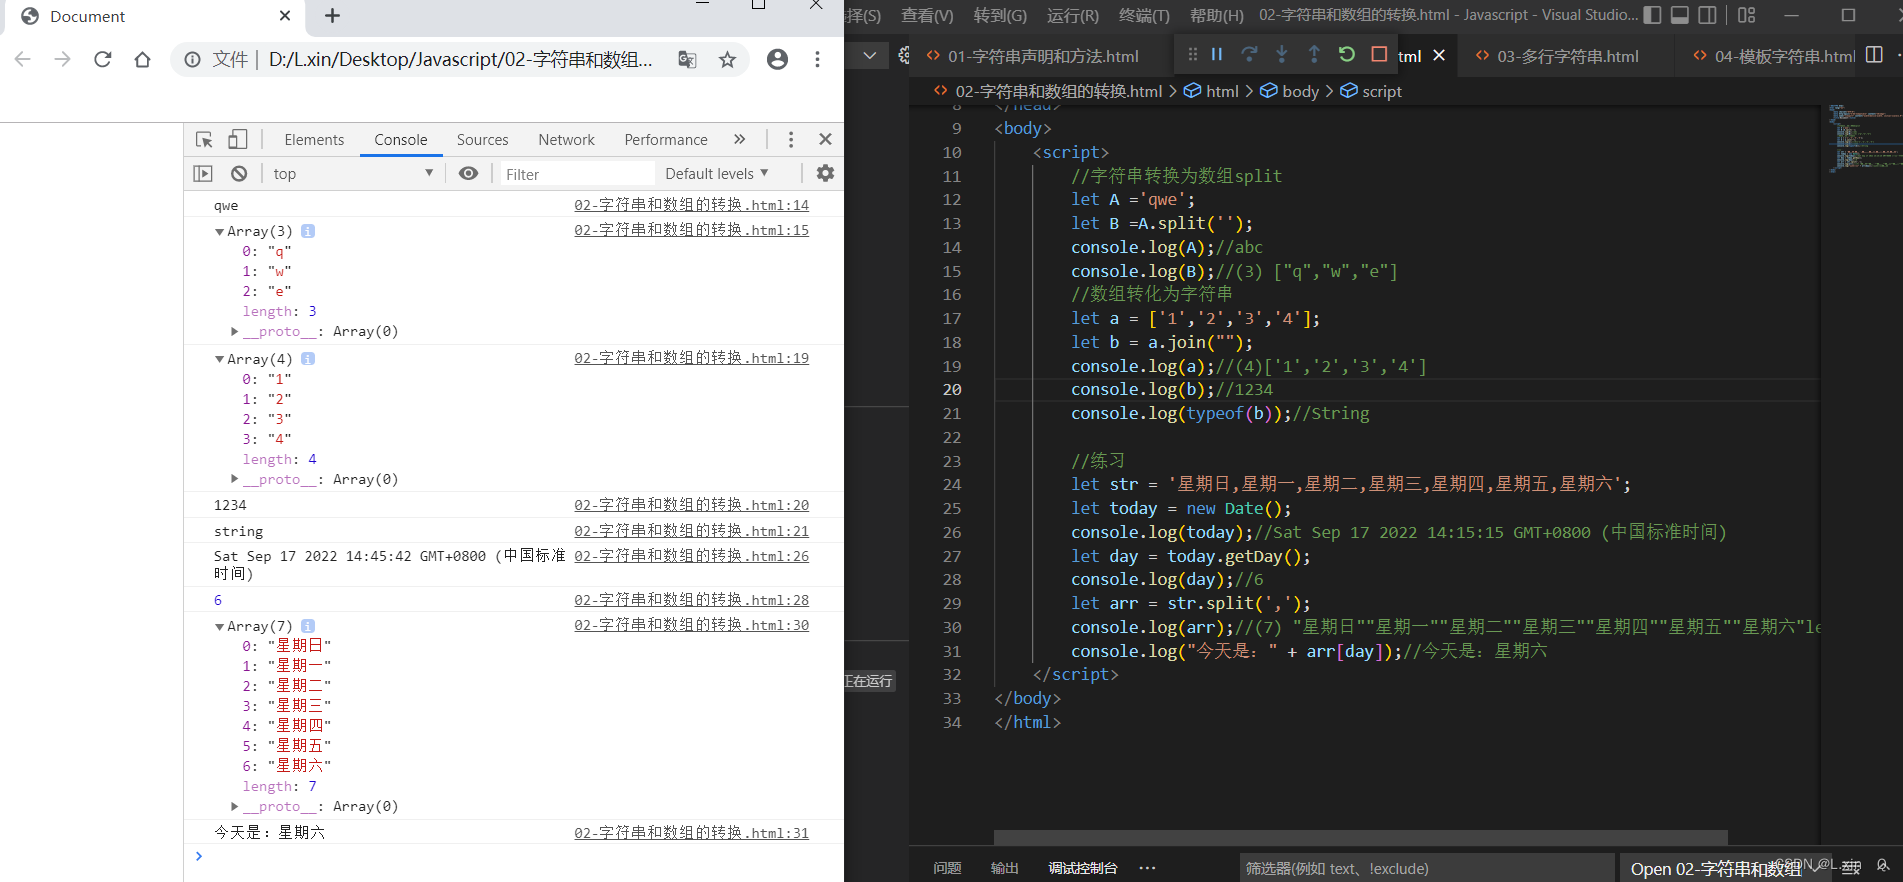Bookmark this page with the star icon

727,60
